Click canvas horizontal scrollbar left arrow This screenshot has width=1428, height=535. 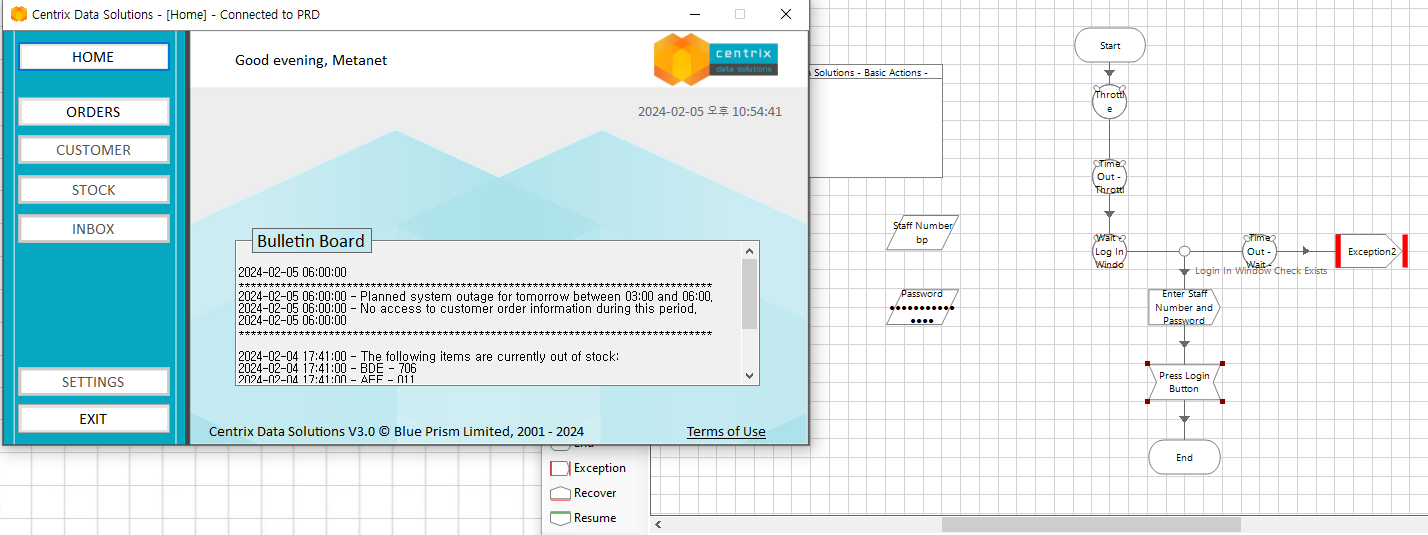(658, 524)
